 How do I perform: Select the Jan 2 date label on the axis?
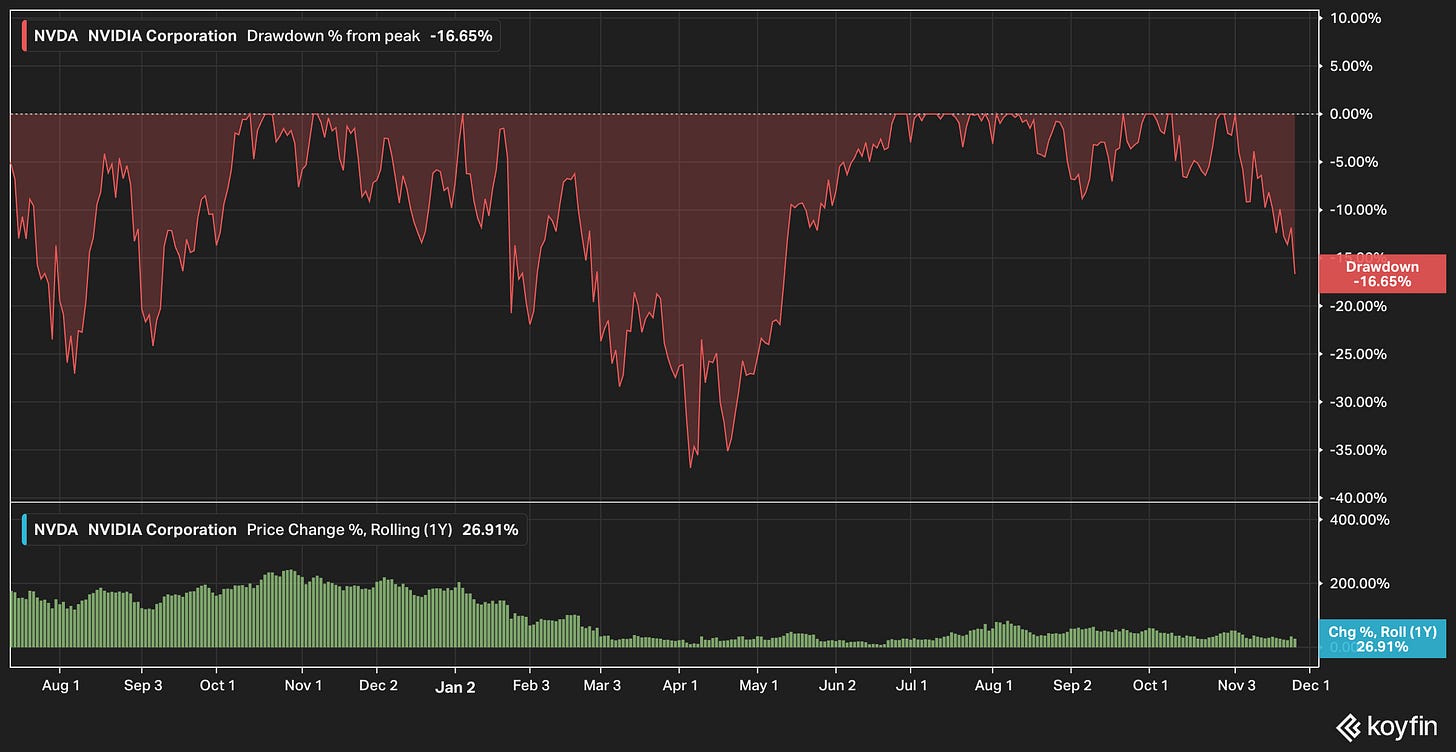pyautogui.click(x=455, y=687)
